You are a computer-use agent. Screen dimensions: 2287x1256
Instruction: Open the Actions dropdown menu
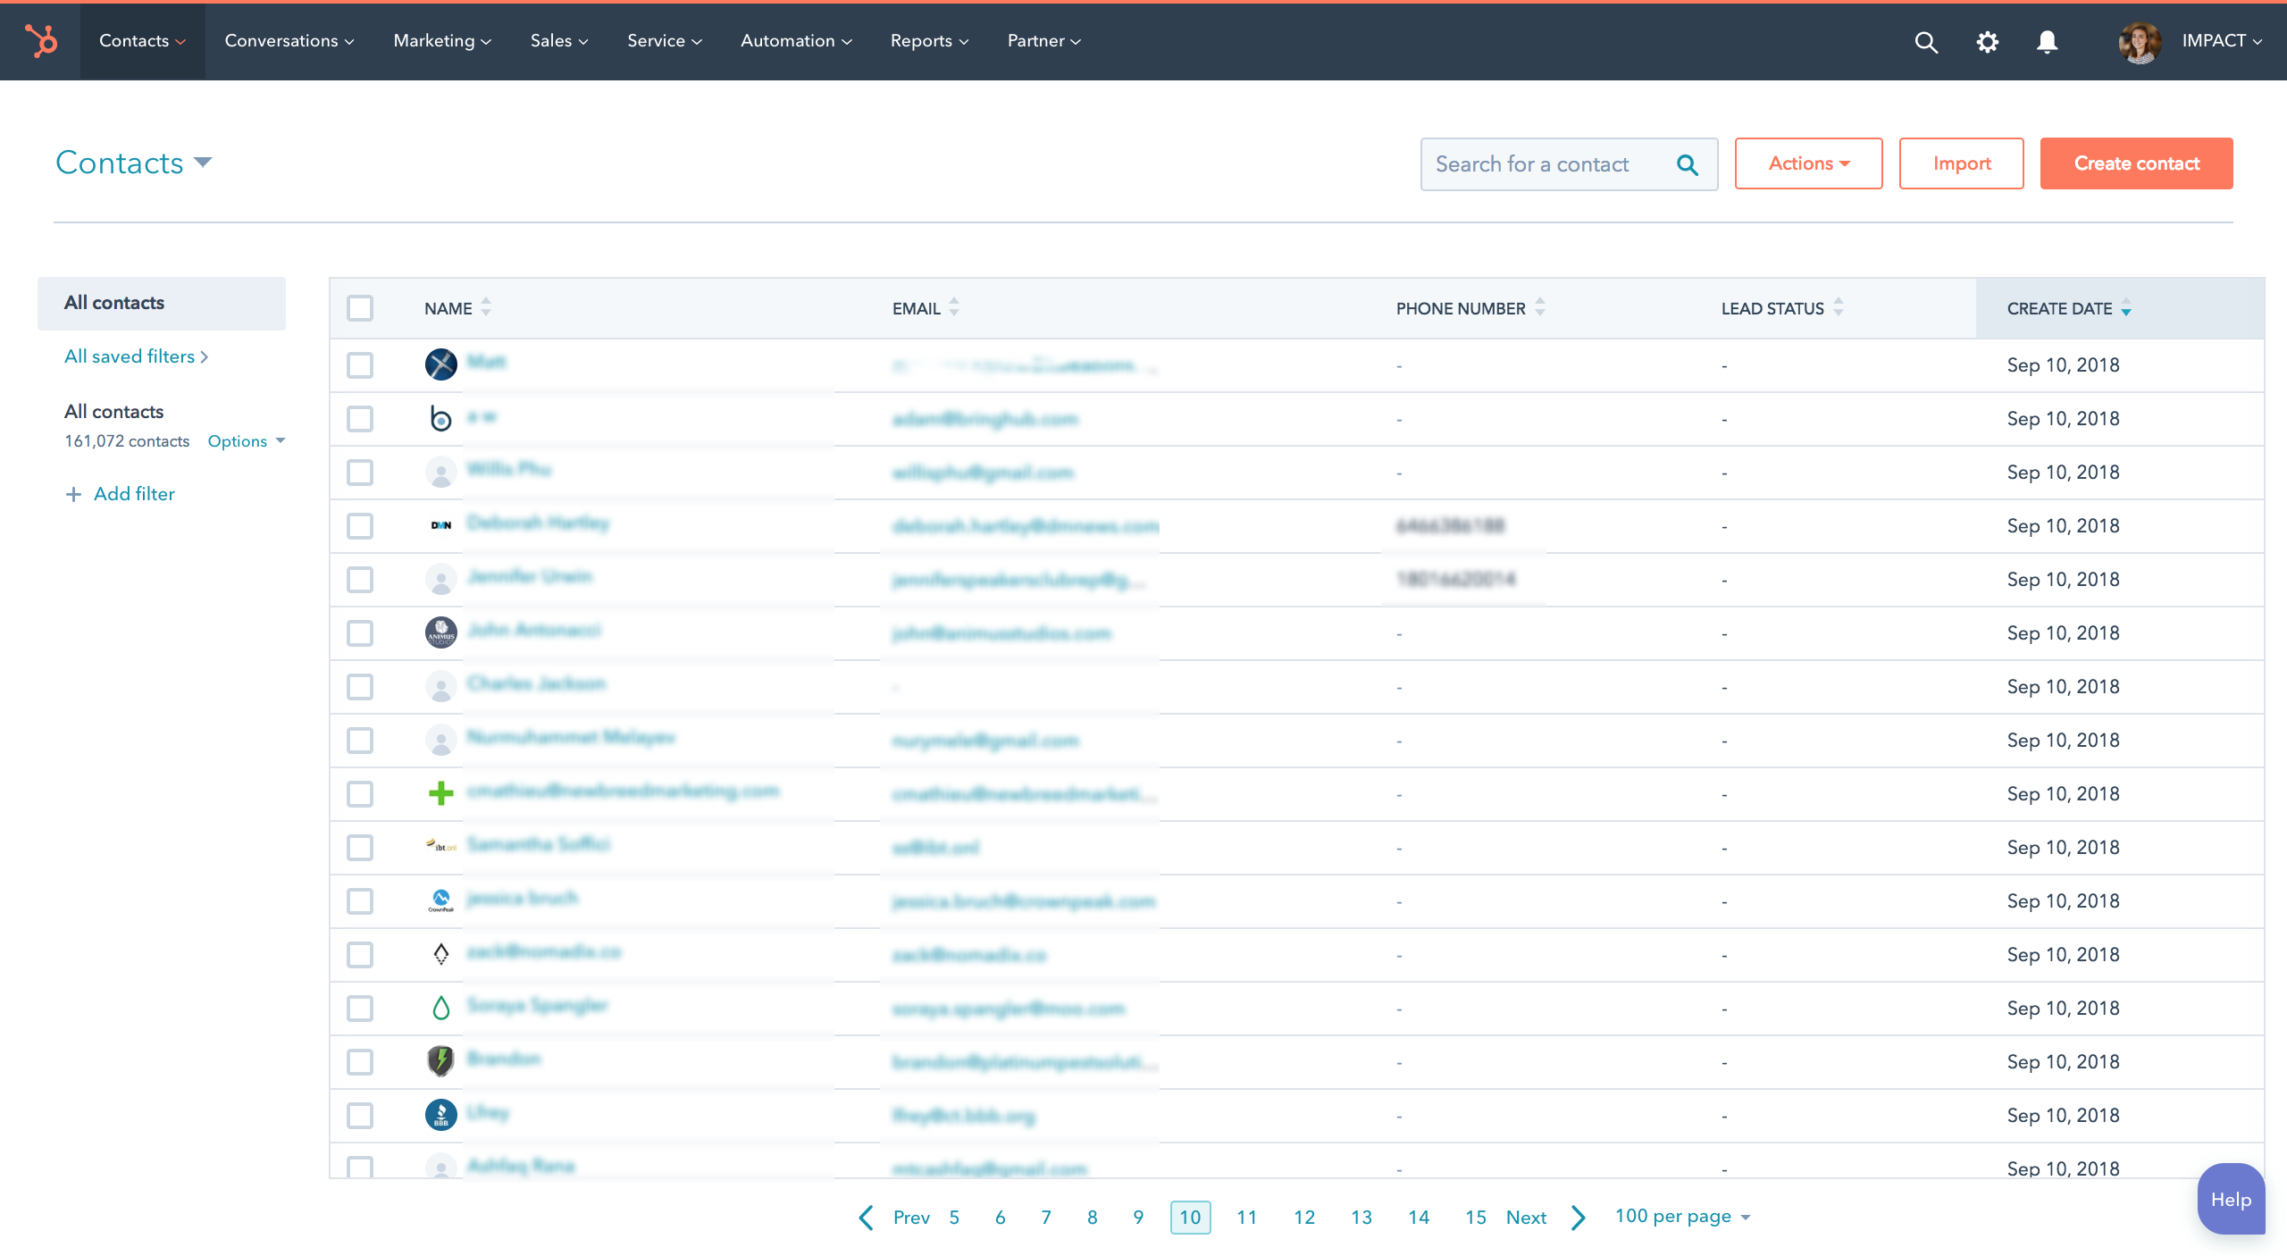coord(1808,162)
